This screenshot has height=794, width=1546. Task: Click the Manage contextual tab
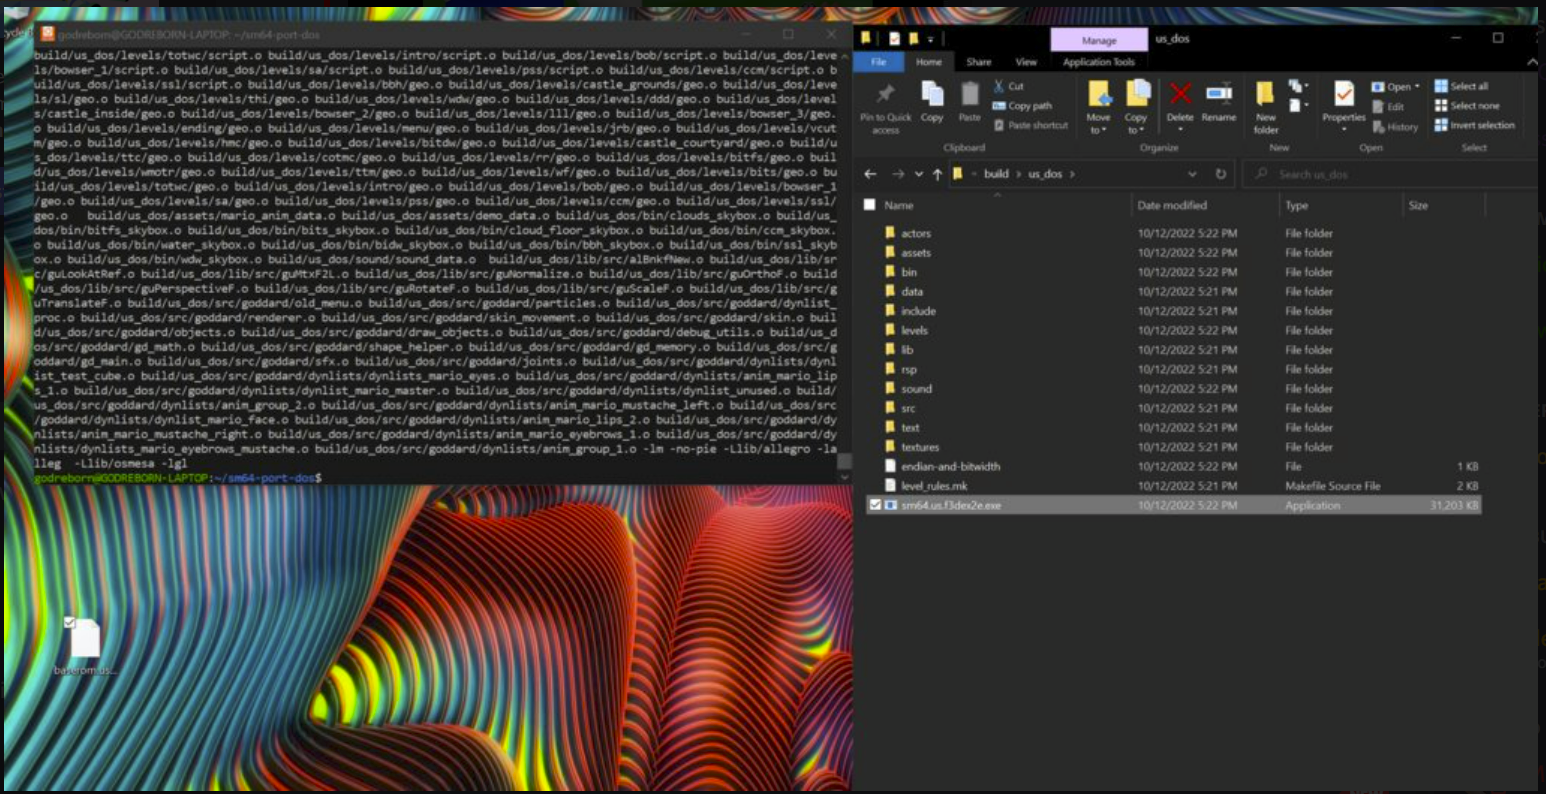pyautogui.click(x=1099, y=40)
